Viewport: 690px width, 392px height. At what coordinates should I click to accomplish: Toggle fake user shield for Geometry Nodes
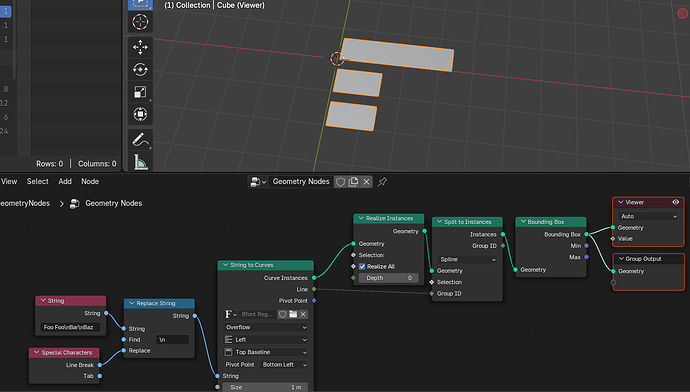click(x=340, y=182)
